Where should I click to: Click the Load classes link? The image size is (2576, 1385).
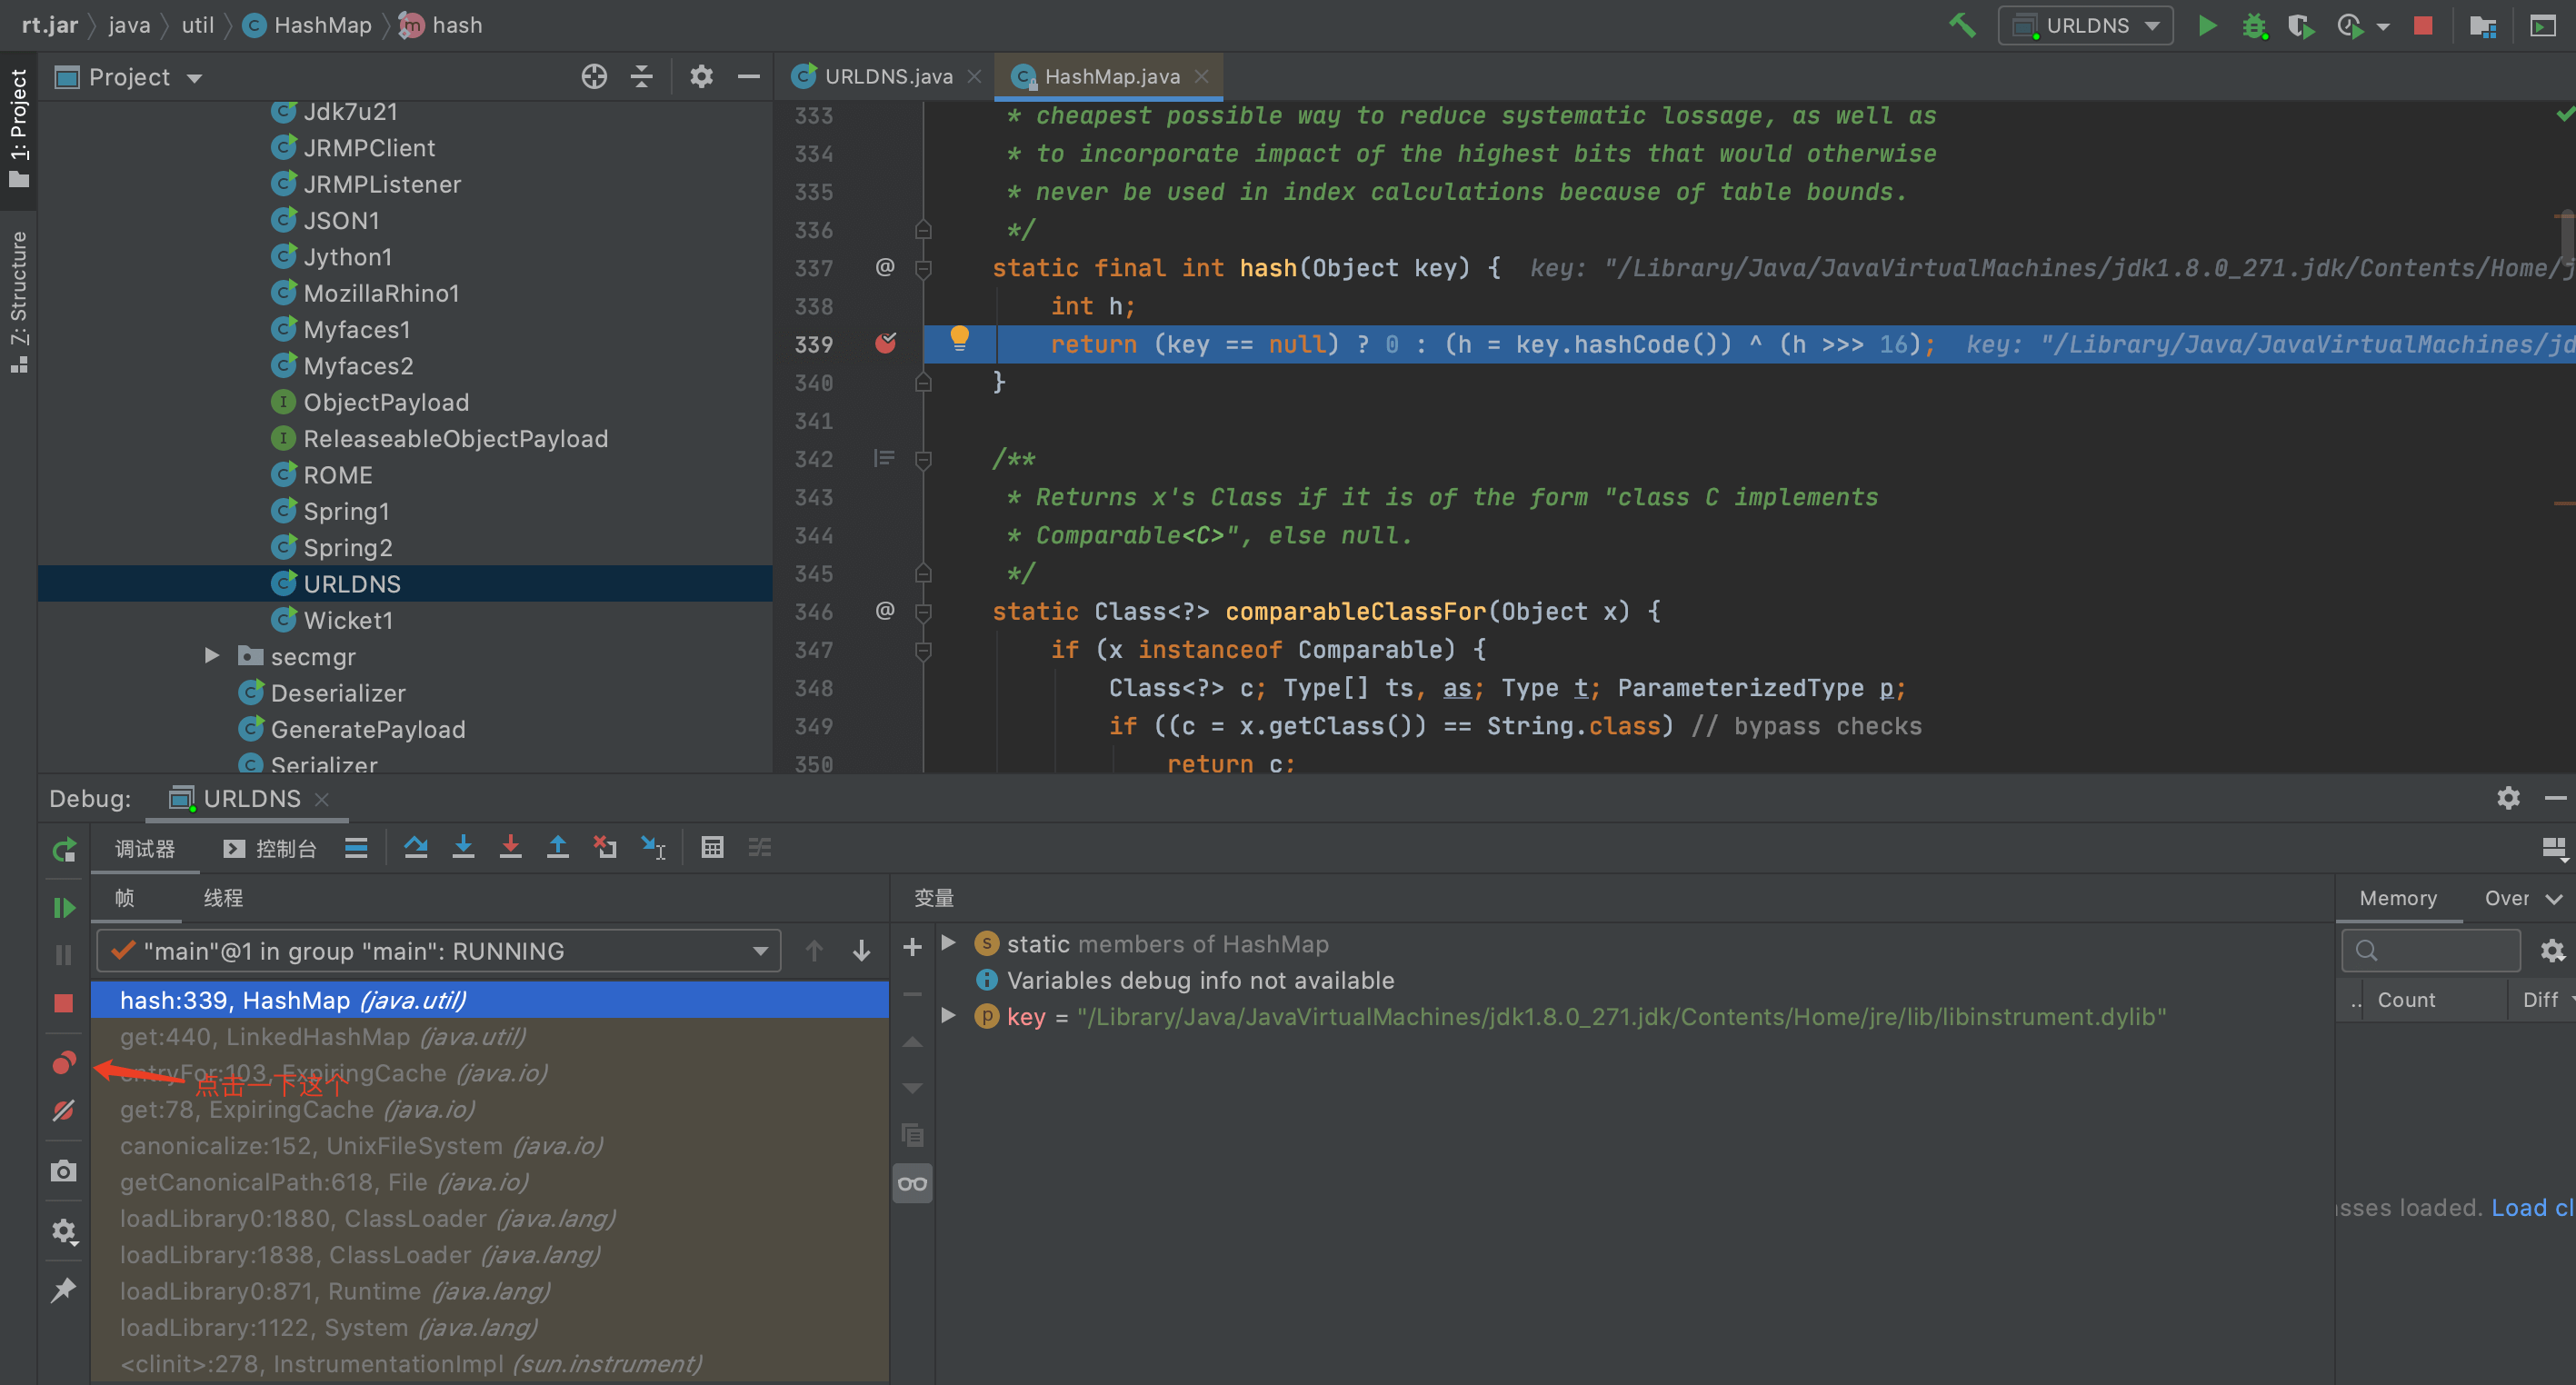tap(2531, 1208)
